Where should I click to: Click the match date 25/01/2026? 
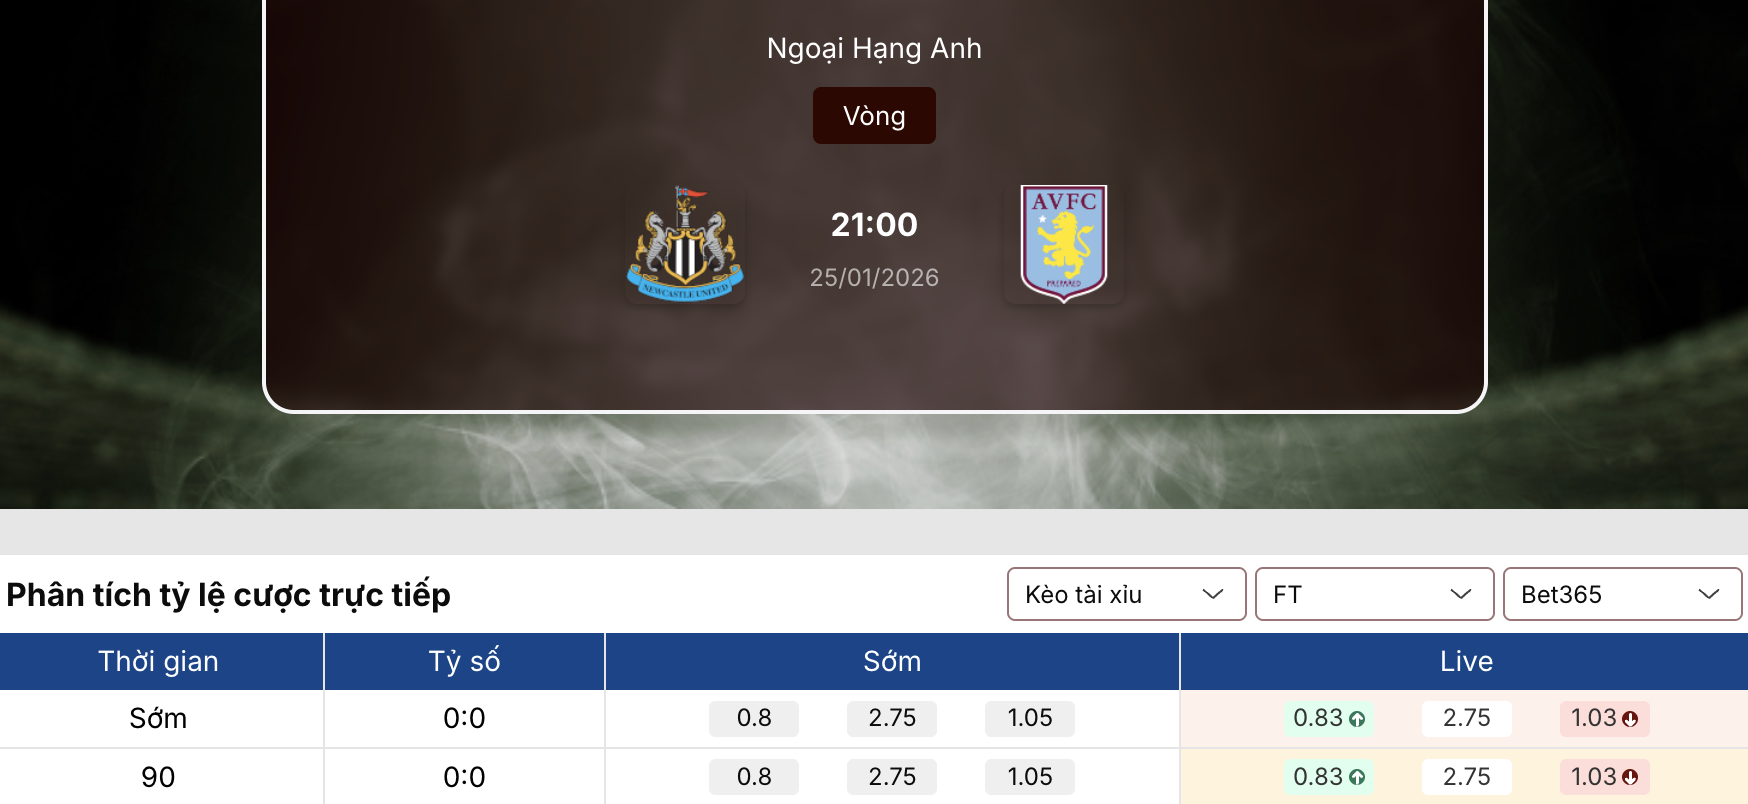coord(874,277)
